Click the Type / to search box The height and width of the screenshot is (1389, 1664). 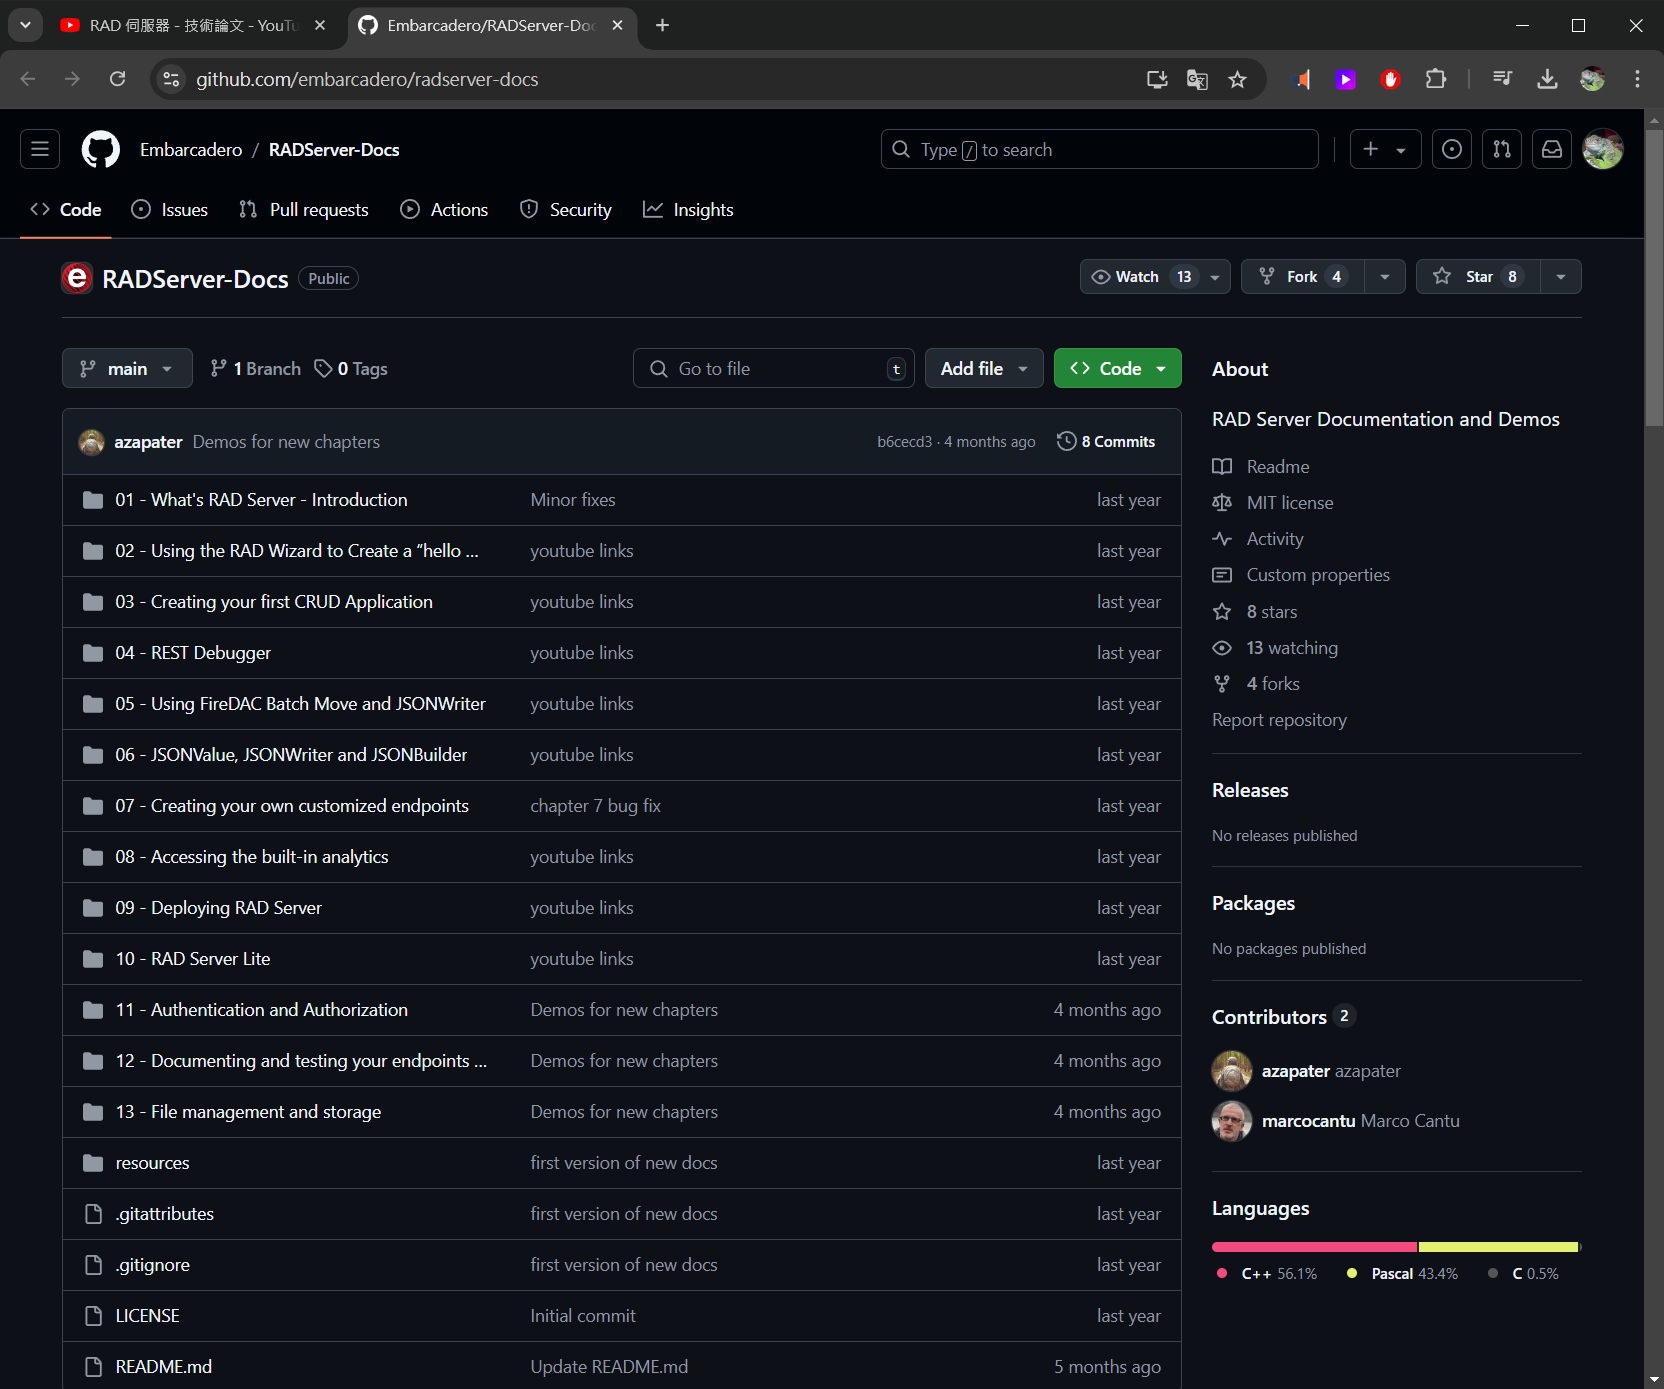tap(1099, 150)
